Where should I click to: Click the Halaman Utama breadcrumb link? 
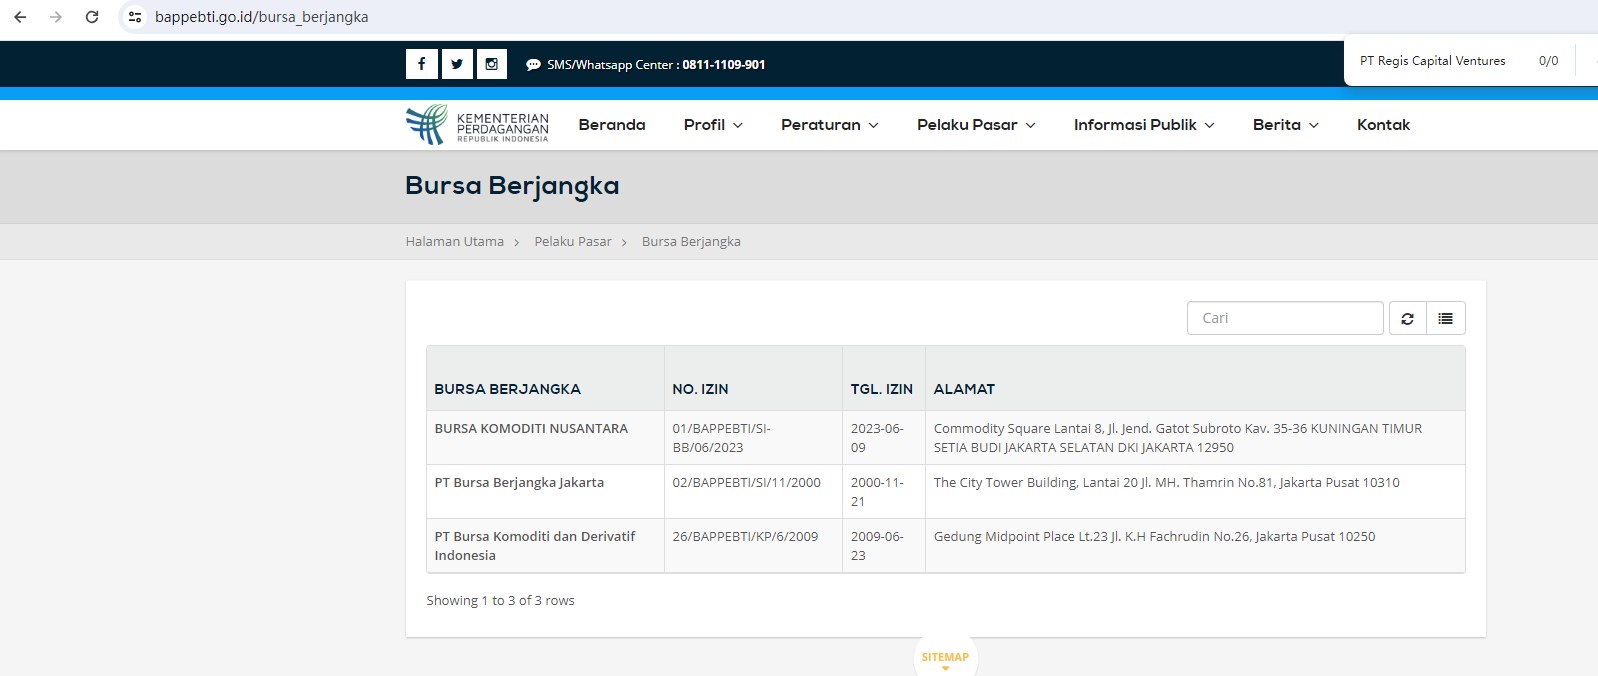(454, 242)
